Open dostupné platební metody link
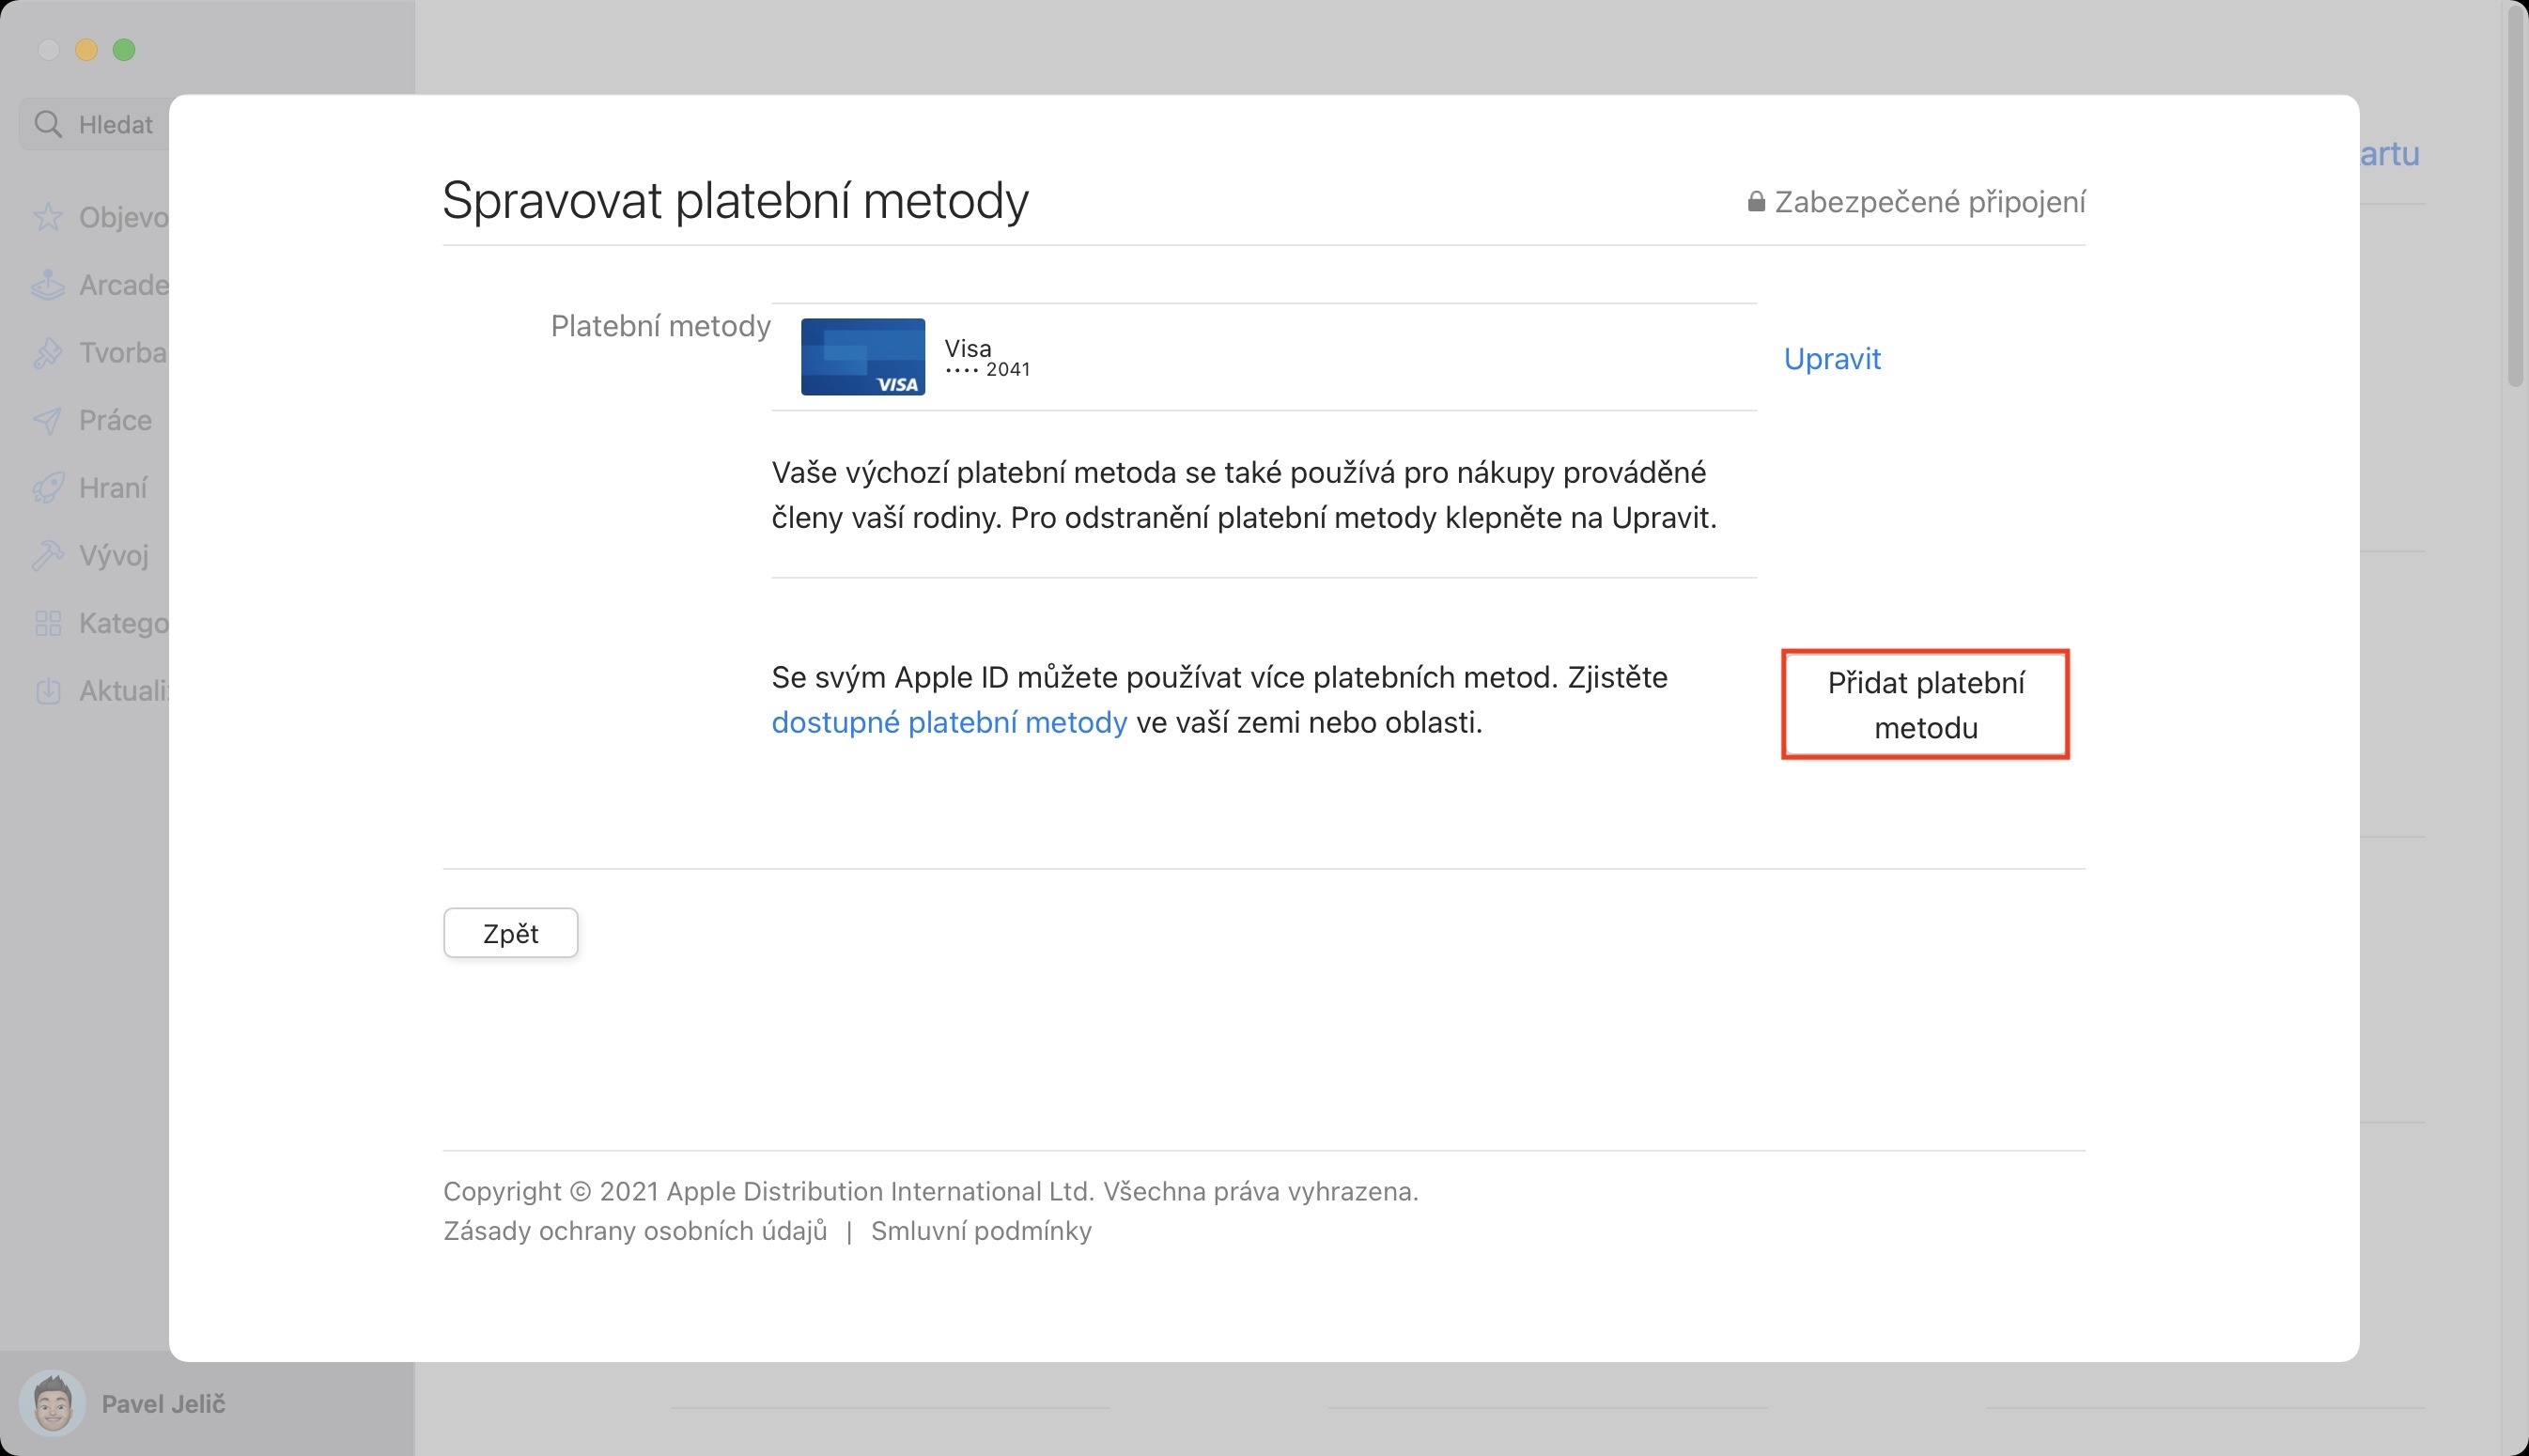The image size is (2529, 1456). pos(948,722)
